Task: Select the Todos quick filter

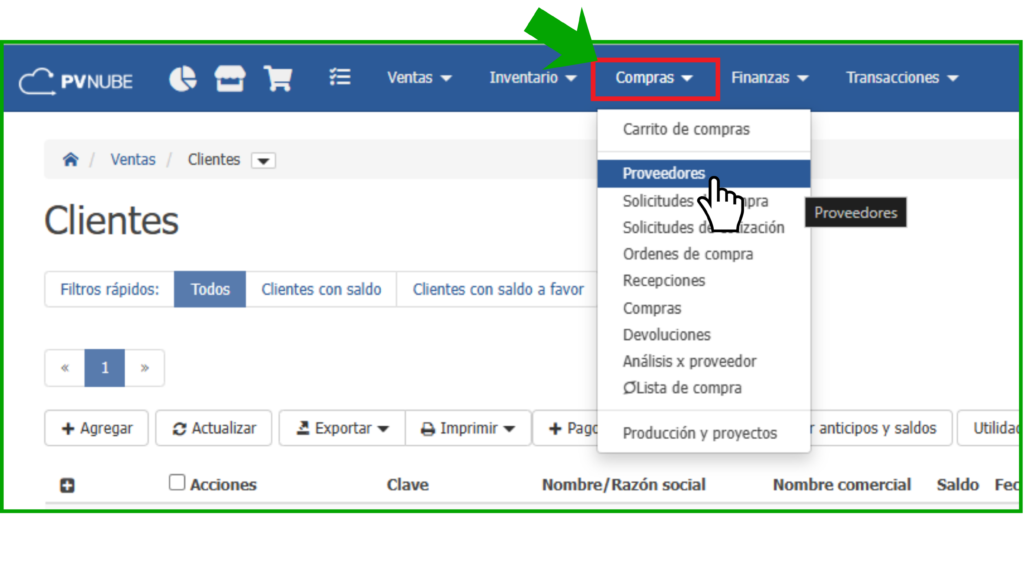Action: coord(210,289)
